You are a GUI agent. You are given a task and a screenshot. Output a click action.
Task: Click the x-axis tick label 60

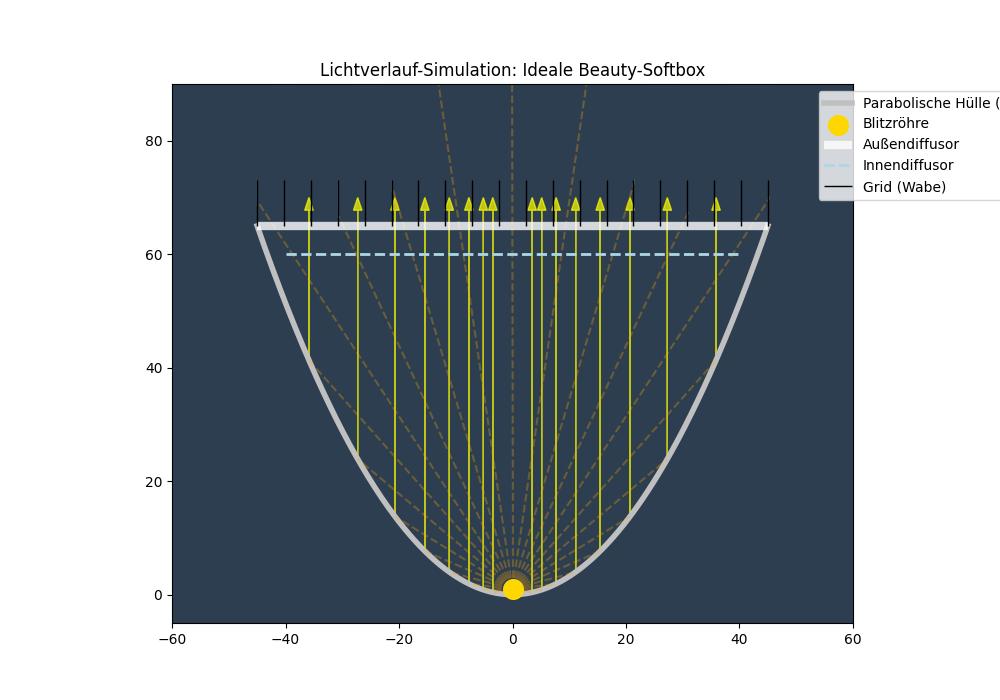[x=853, y=638]
